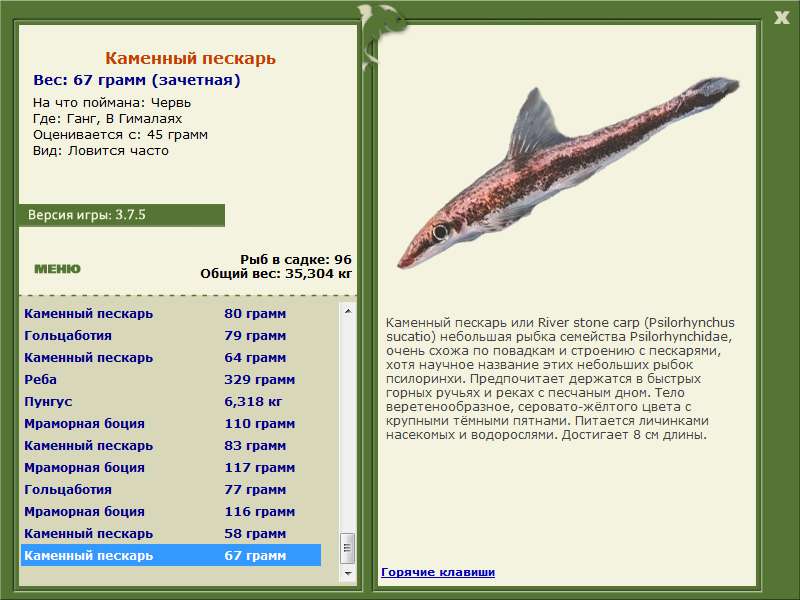This screenshot has width=800, height=600.
Task: Click the scrollbar up arrow in fish list
Action: (x=348, y=311)
